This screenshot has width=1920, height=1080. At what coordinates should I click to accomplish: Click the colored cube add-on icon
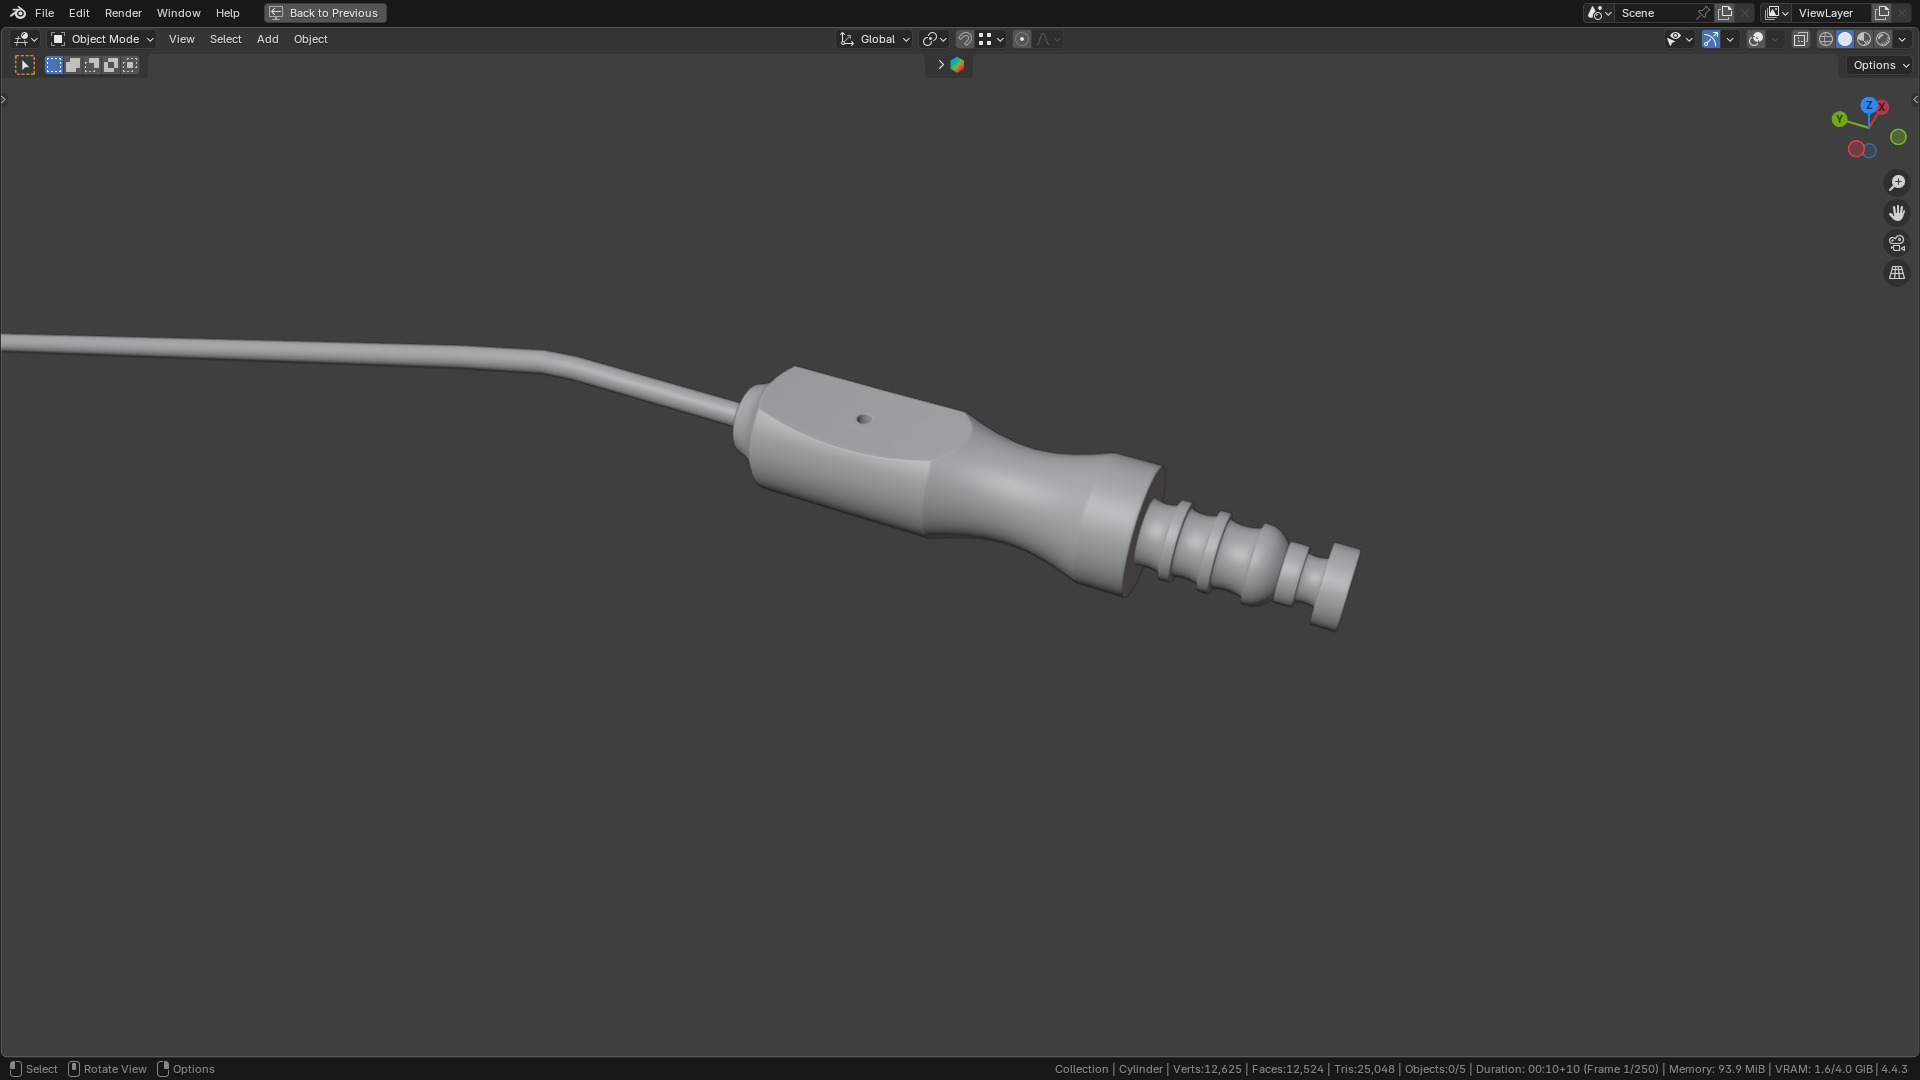(x=957, y=65)
